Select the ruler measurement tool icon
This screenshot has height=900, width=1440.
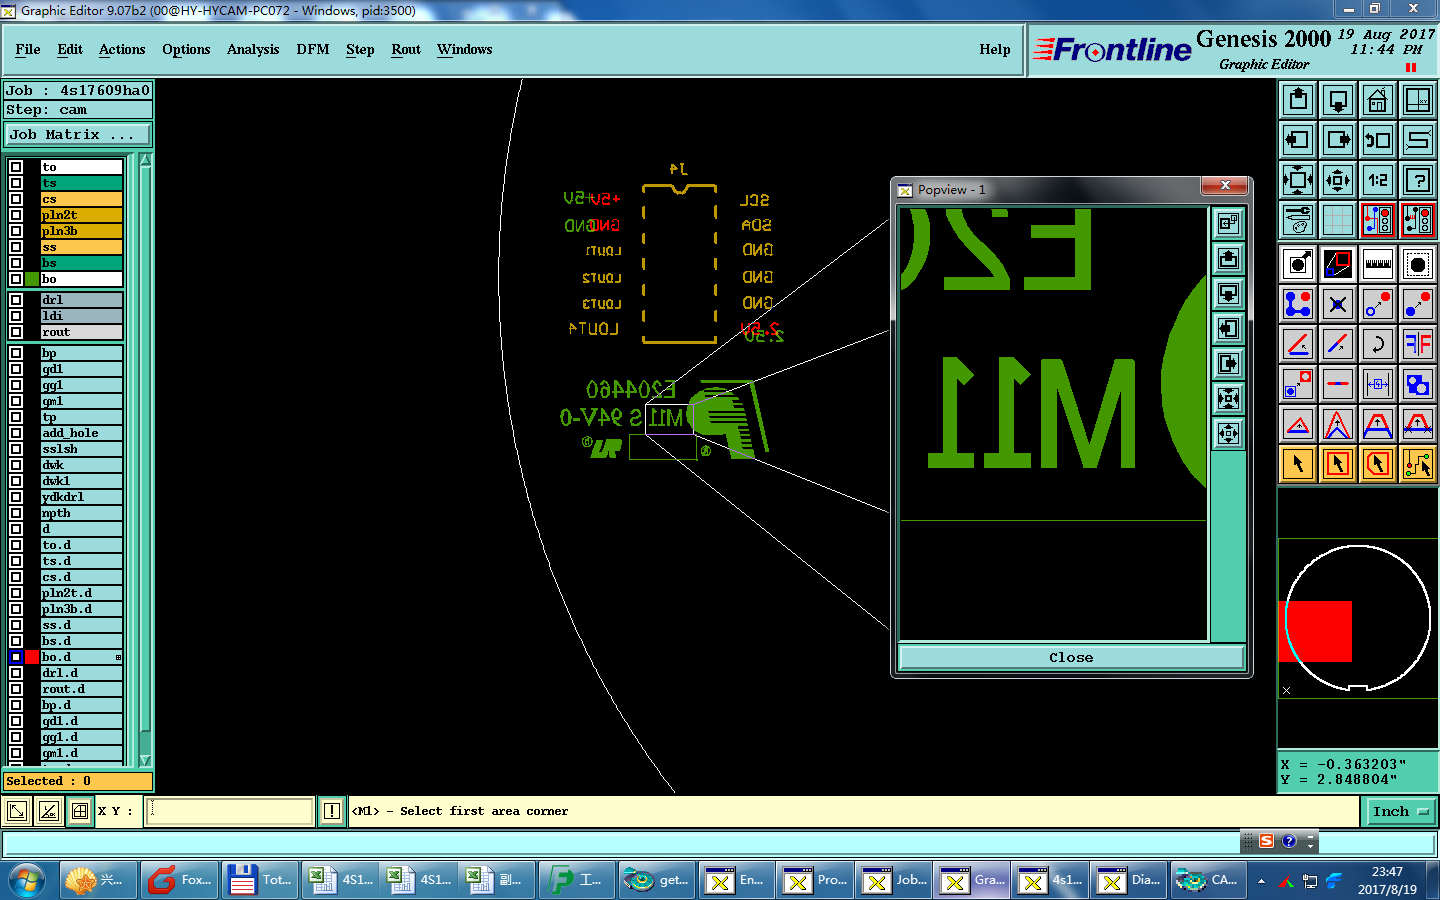coord(1378,264)
